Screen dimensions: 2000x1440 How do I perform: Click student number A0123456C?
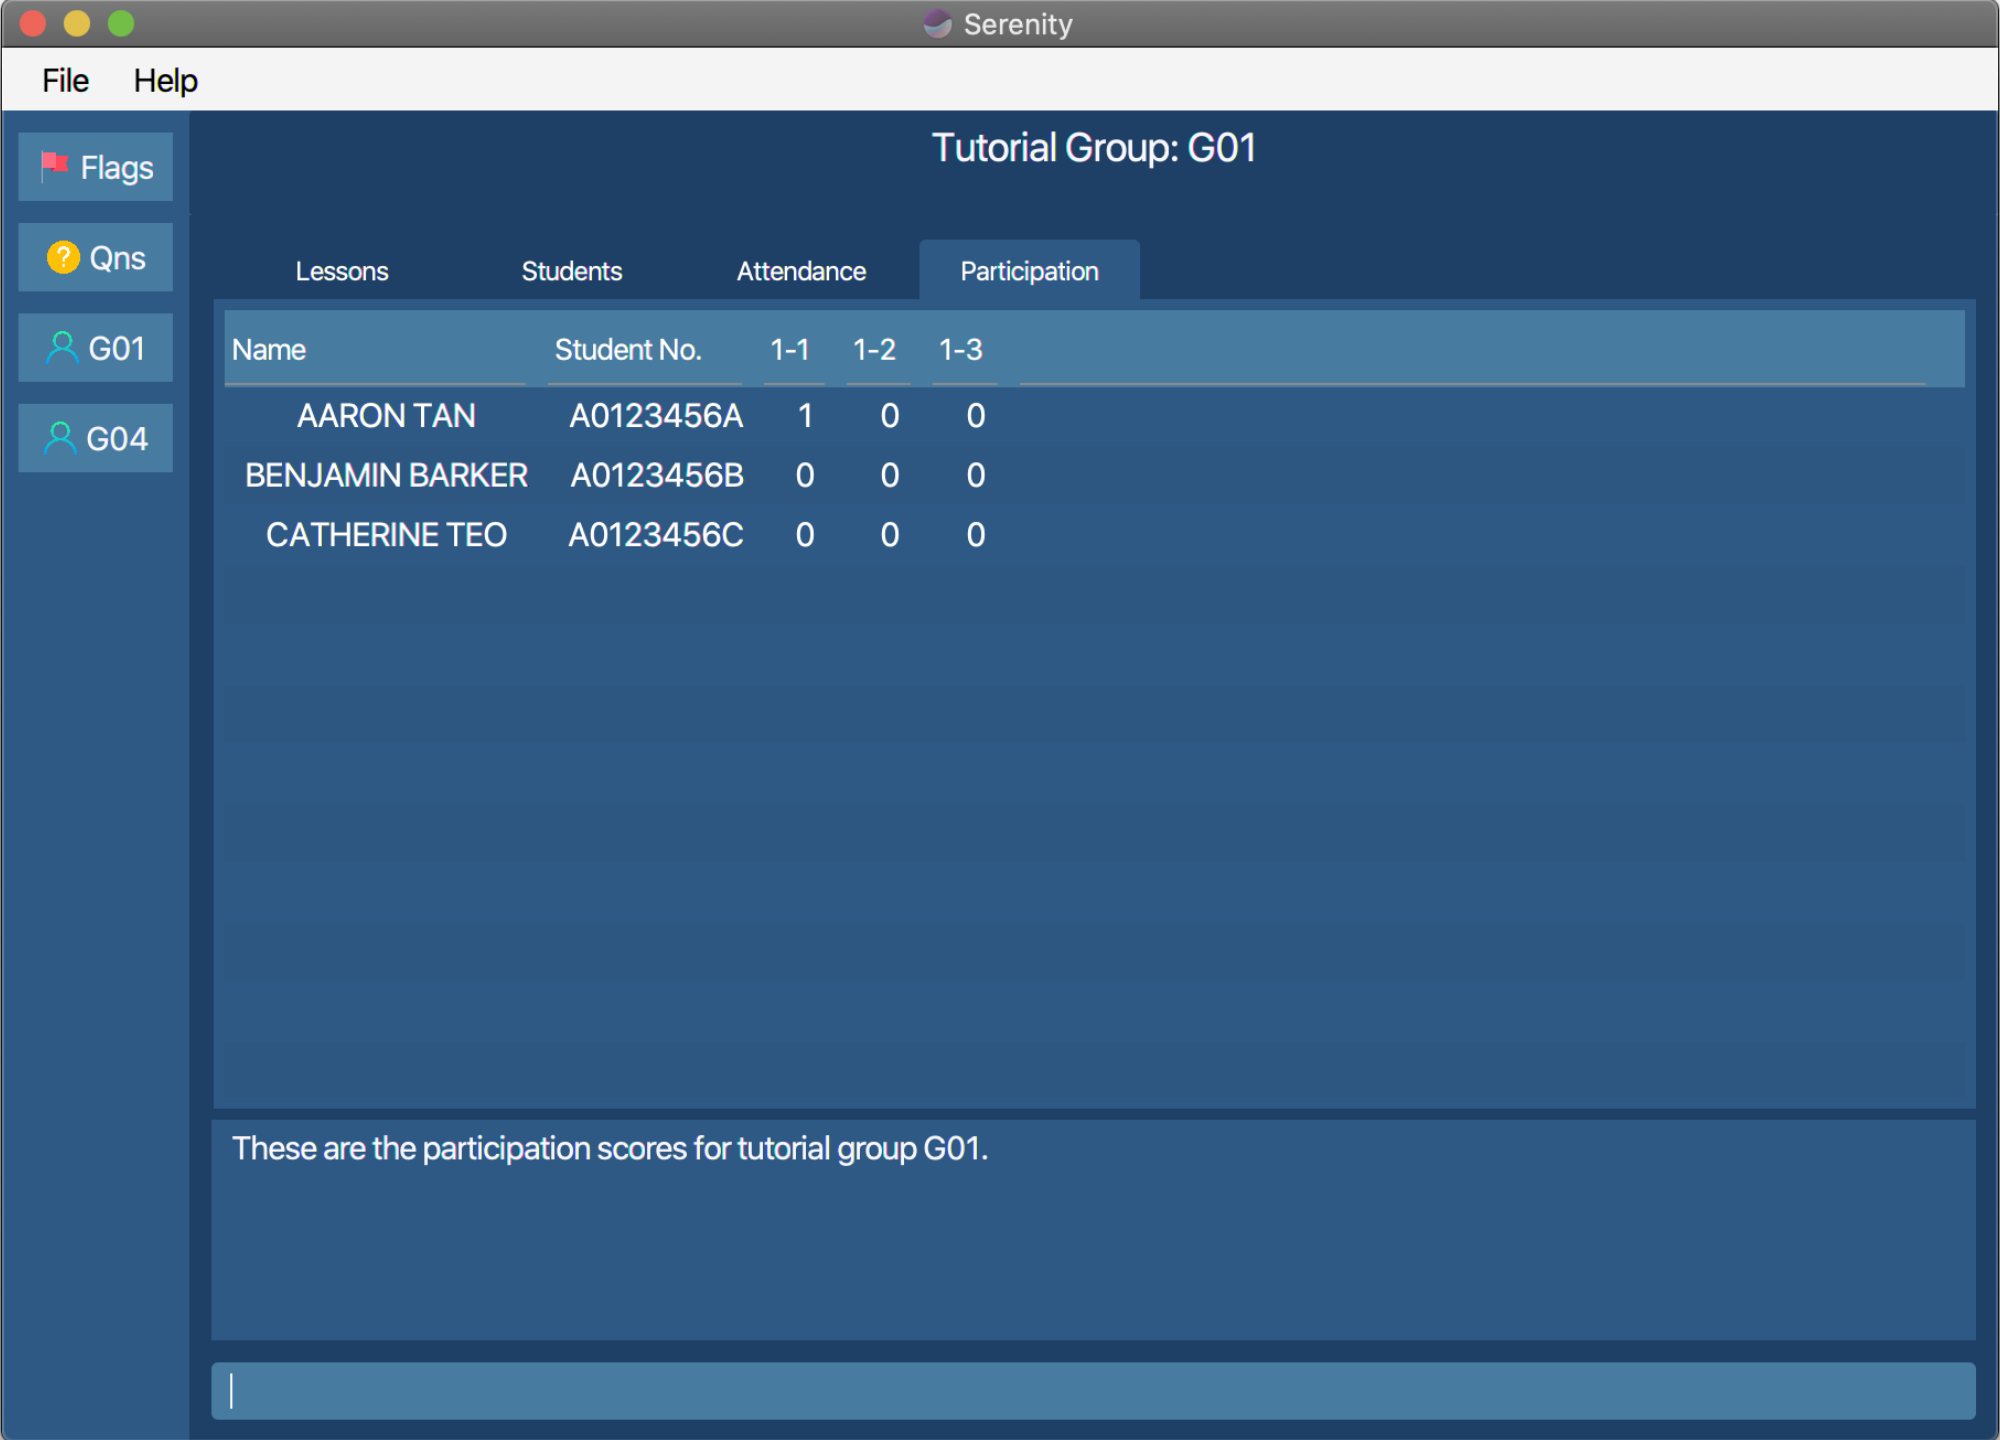(656, 535)
